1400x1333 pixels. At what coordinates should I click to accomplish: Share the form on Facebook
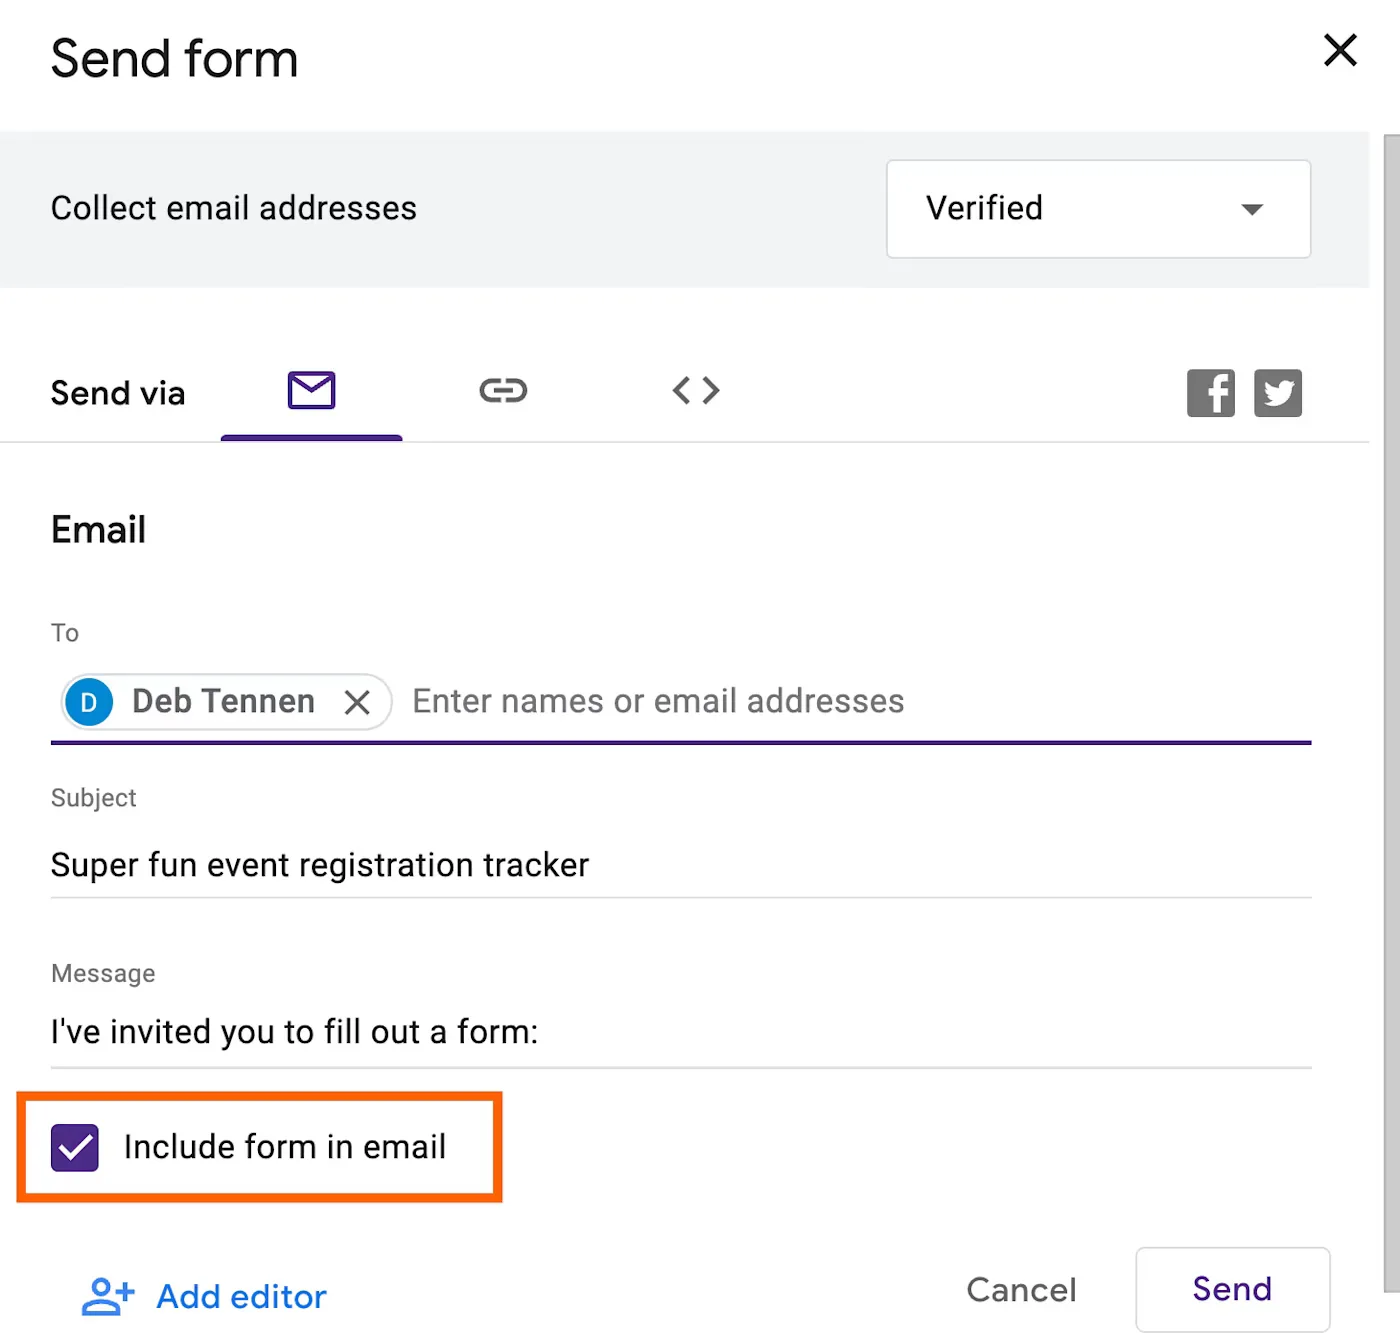point(1211,393)
